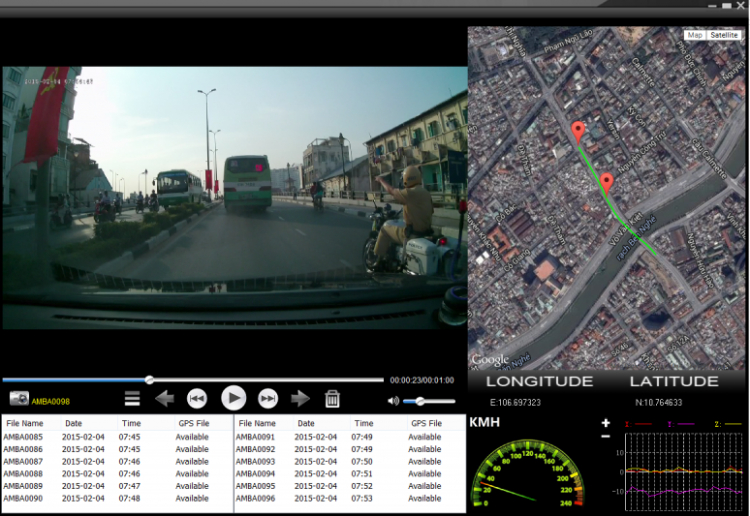Select the file AMBA0086 in list
Viewport: 750px width, 516px height.
pyautogui.click(x=116, y=449)
